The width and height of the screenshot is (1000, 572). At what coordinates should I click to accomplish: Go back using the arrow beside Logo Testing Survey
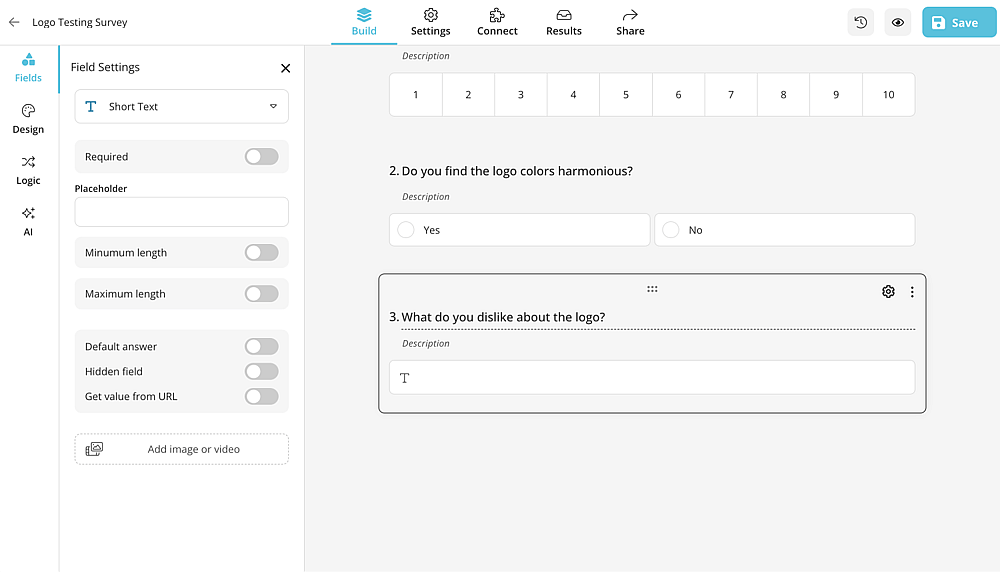tap(14, 22)
